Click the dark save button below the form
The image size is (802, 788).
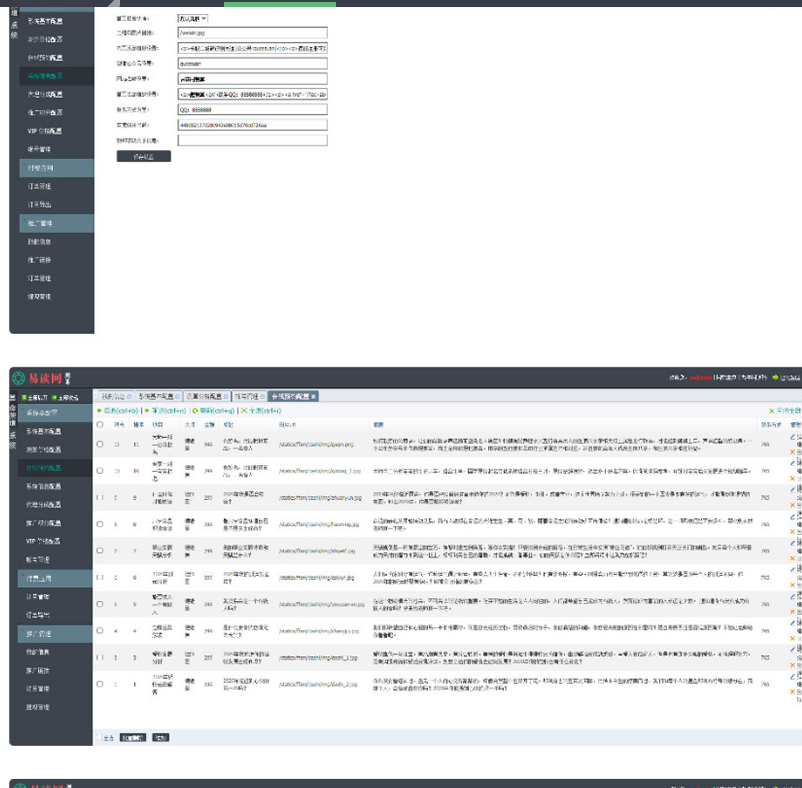coord(144,156)
